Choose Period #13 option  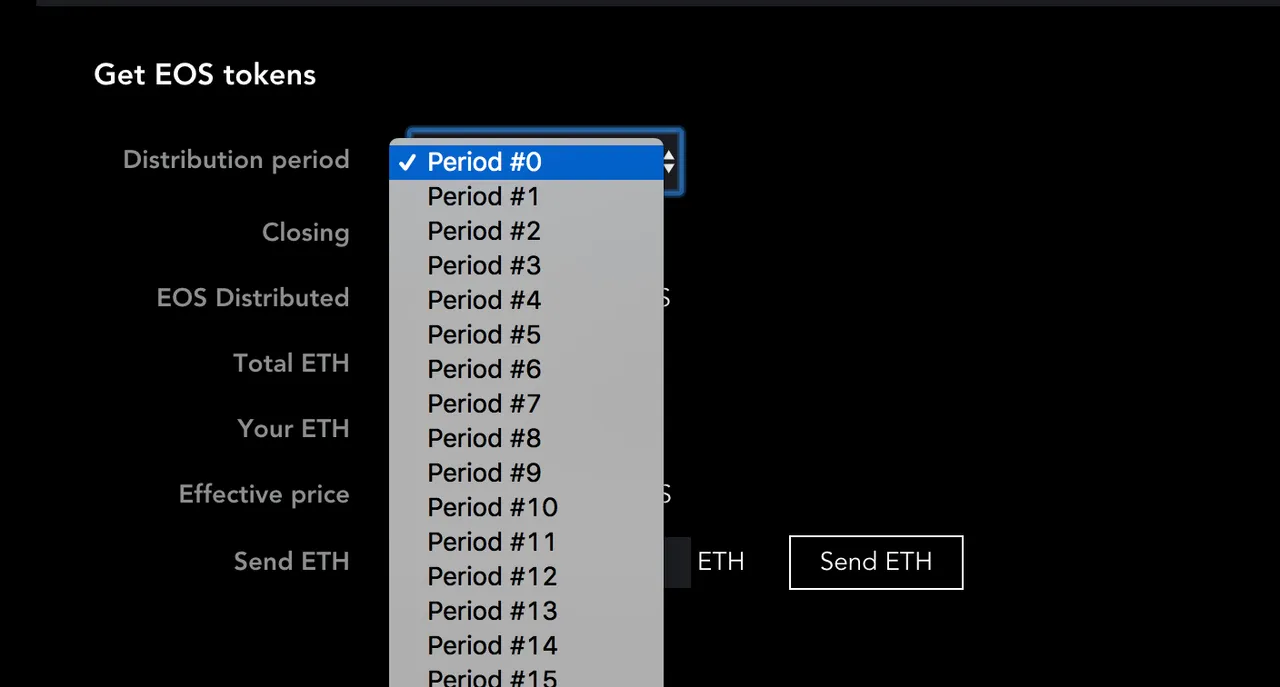click(x=492, y=611)
